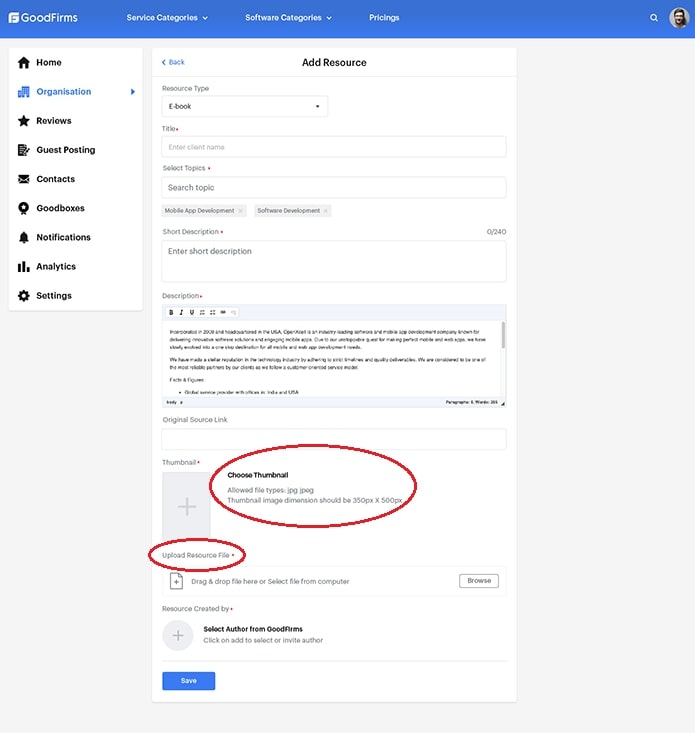Click the Save button

(189, 681)
